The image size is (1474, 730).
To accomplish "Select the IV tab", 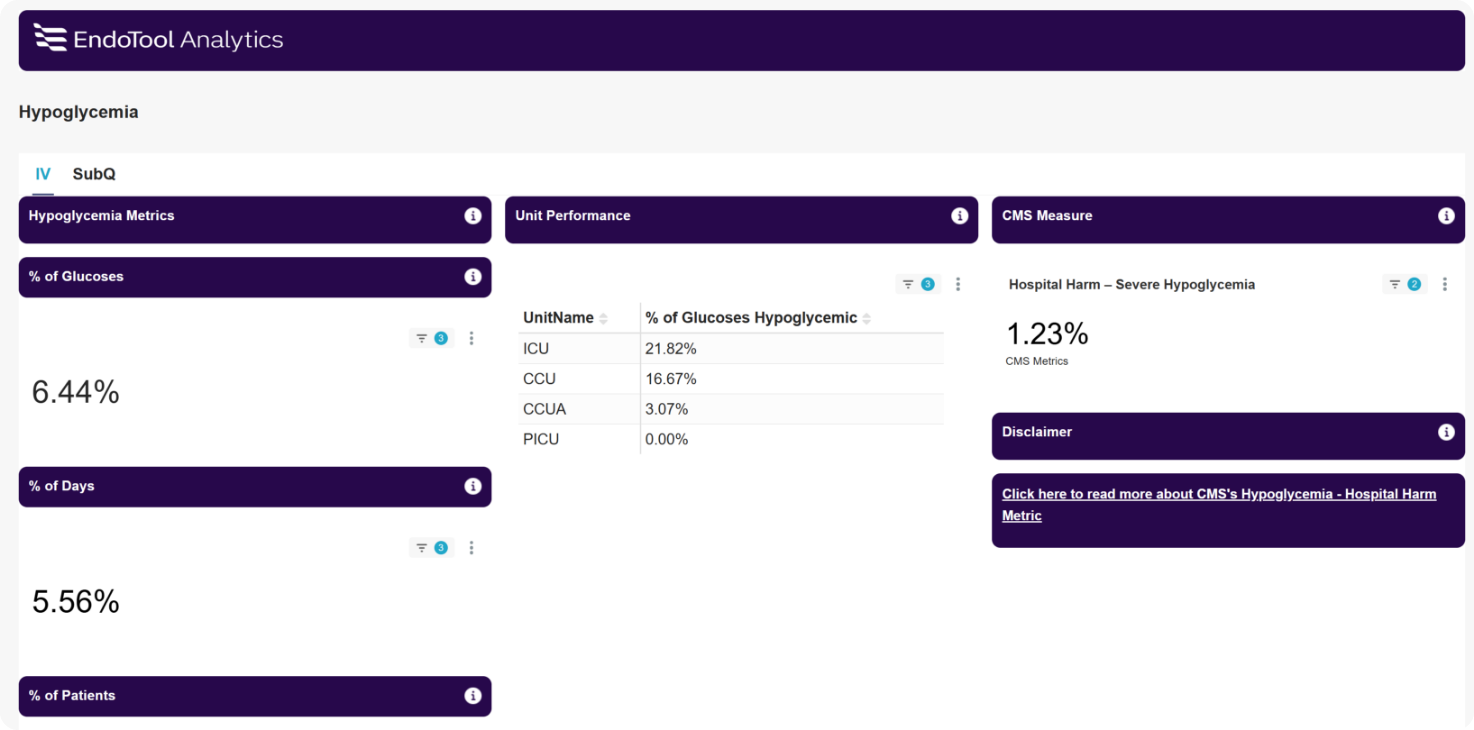I will 43,173.
